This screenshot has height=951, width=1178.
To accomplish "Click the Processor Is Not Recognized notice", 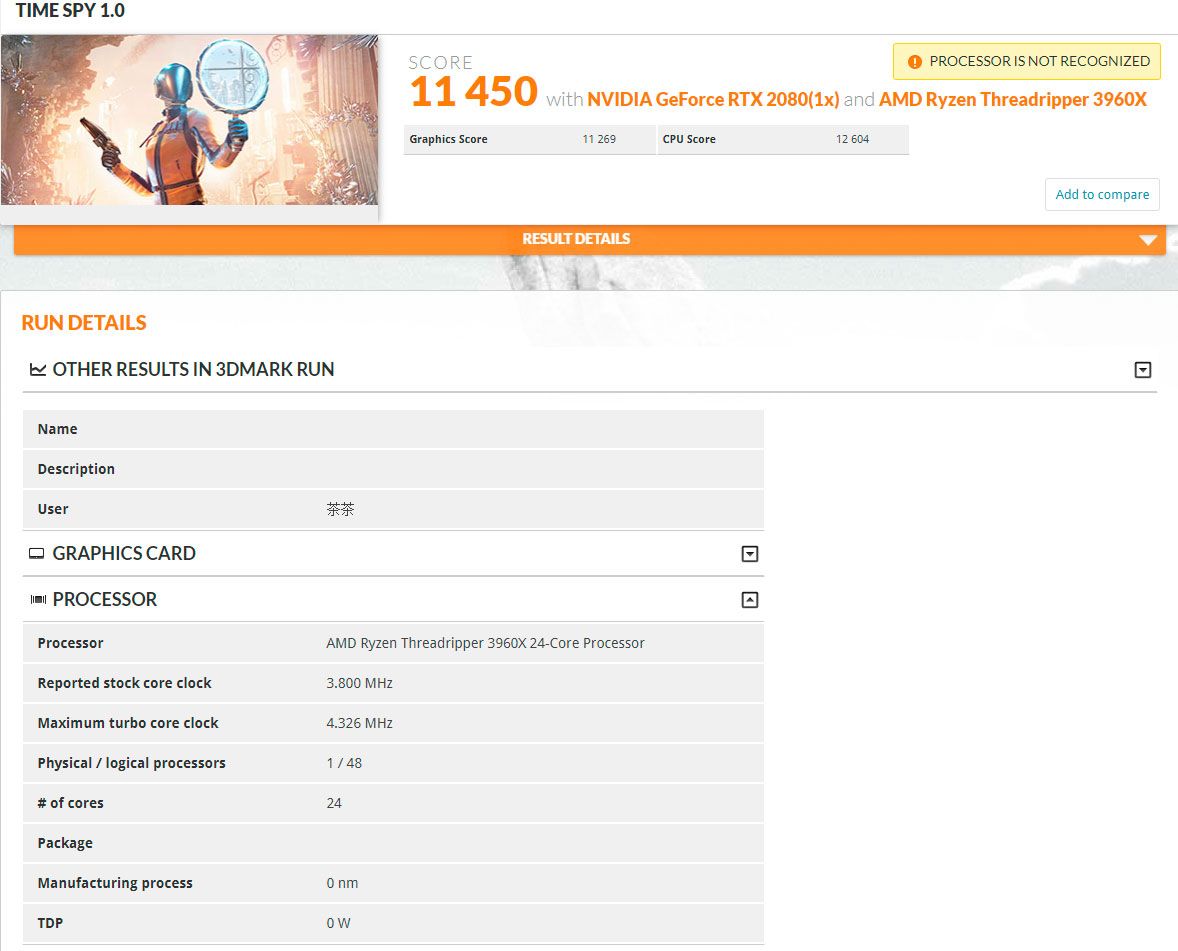I will (x=1026, y=62).
